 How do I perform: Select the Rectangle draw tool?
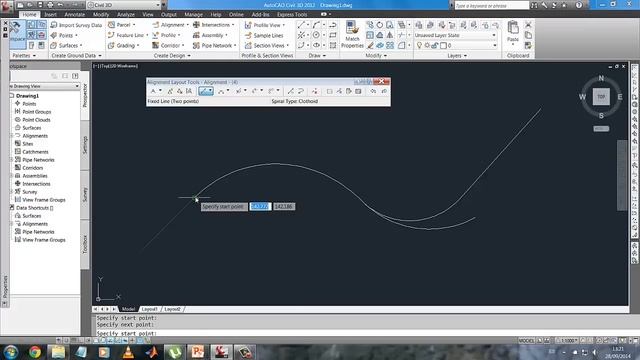(333, 35)
